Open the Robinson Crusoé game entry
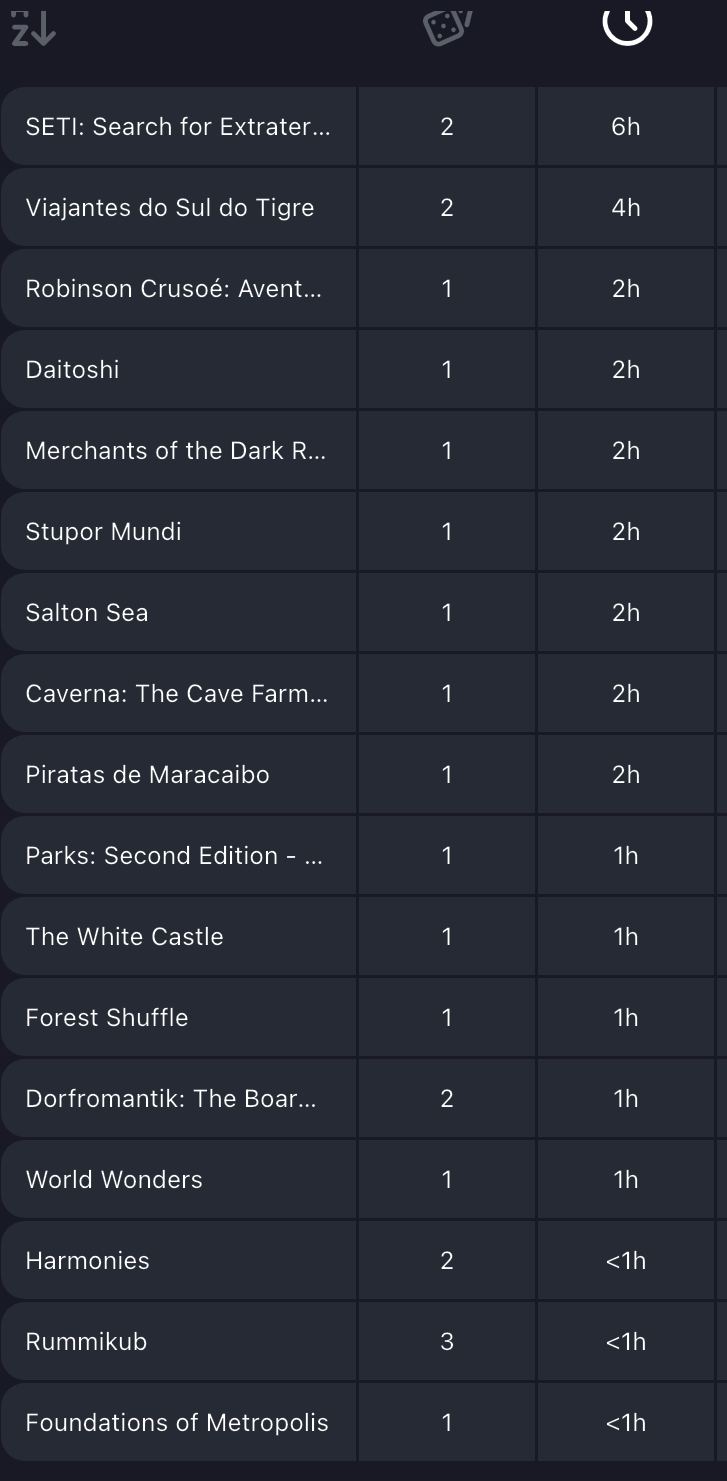Viewport: 727px width, 1481px height. click(x=175, y=289)
